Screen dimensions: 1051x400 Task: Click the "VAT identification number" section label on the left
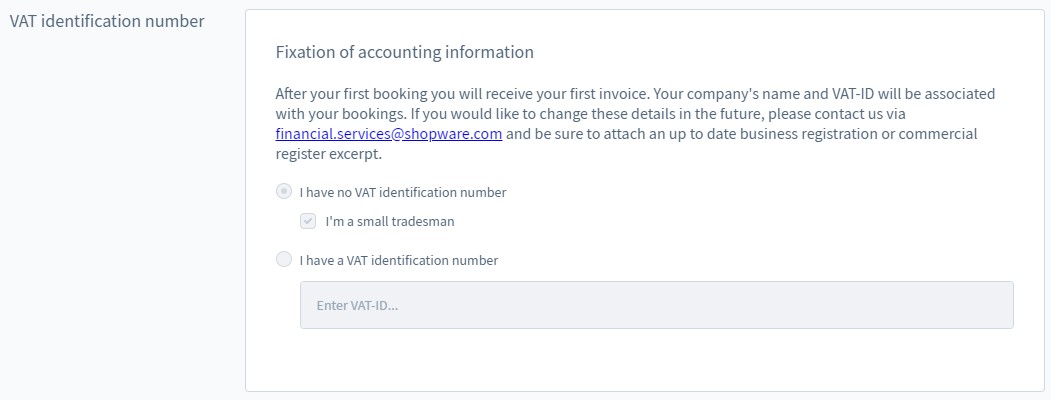107,21
